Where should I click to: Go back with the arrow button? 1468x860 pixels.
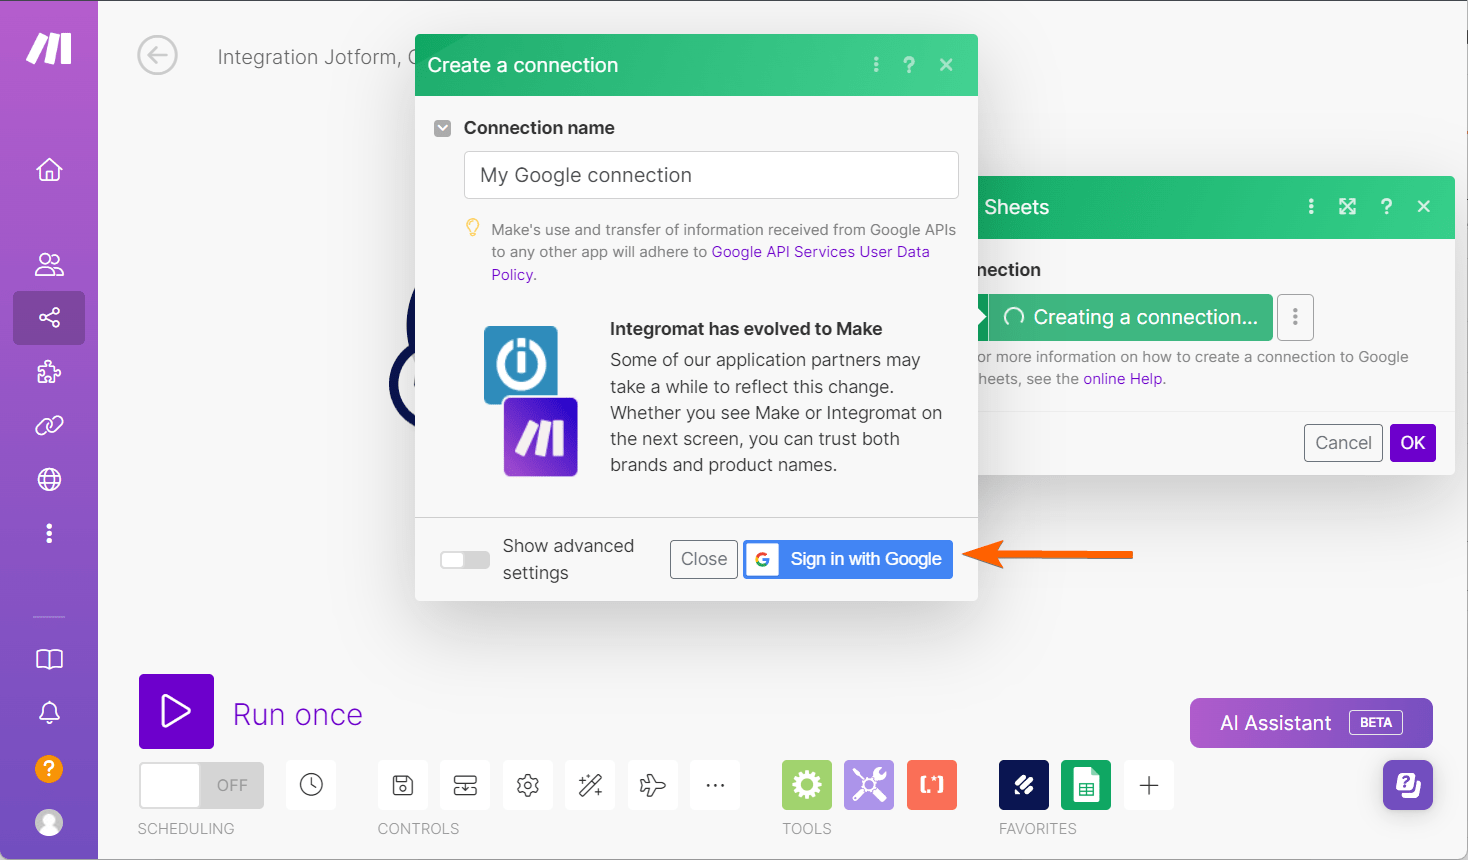pos(157,56)
